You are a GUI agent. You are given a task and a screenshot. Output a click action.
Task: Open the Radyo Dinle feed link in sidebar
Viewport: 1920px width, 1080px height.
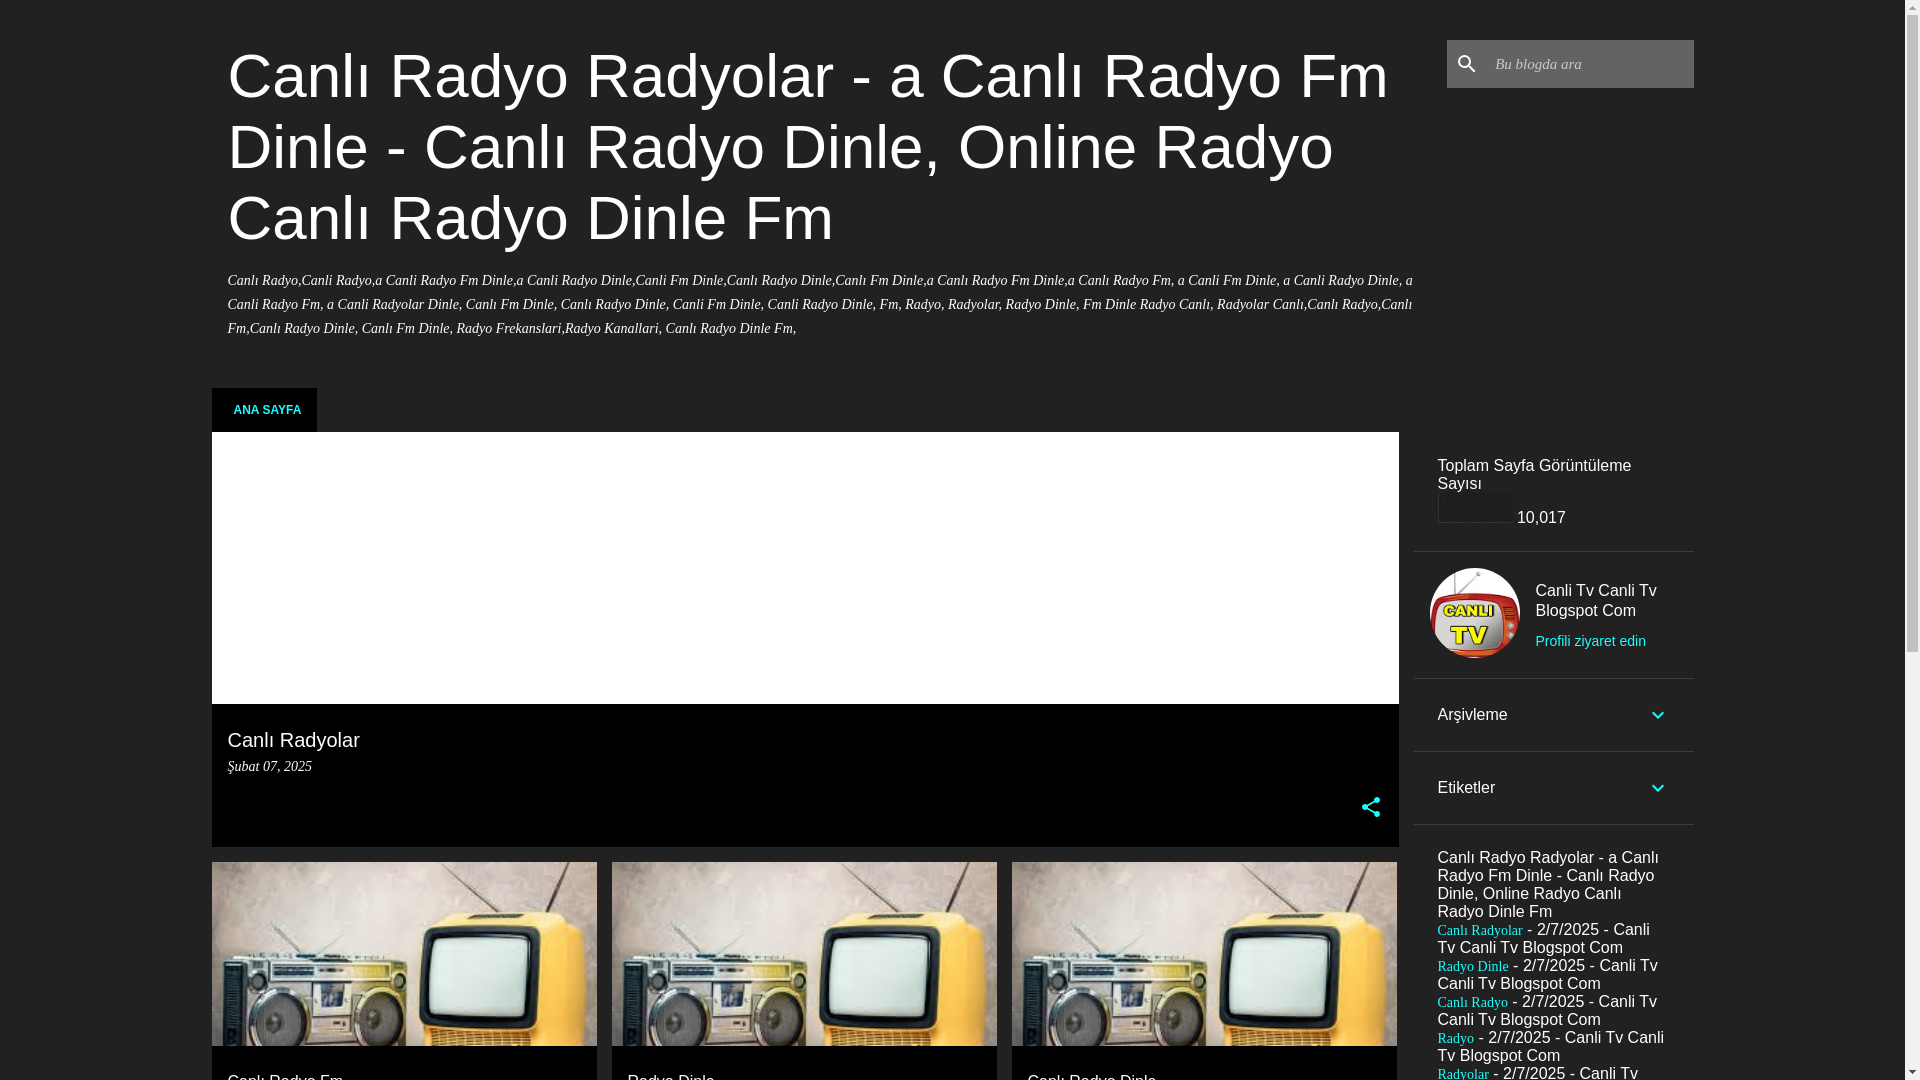pyautogui.click(x=1473, y=967)
